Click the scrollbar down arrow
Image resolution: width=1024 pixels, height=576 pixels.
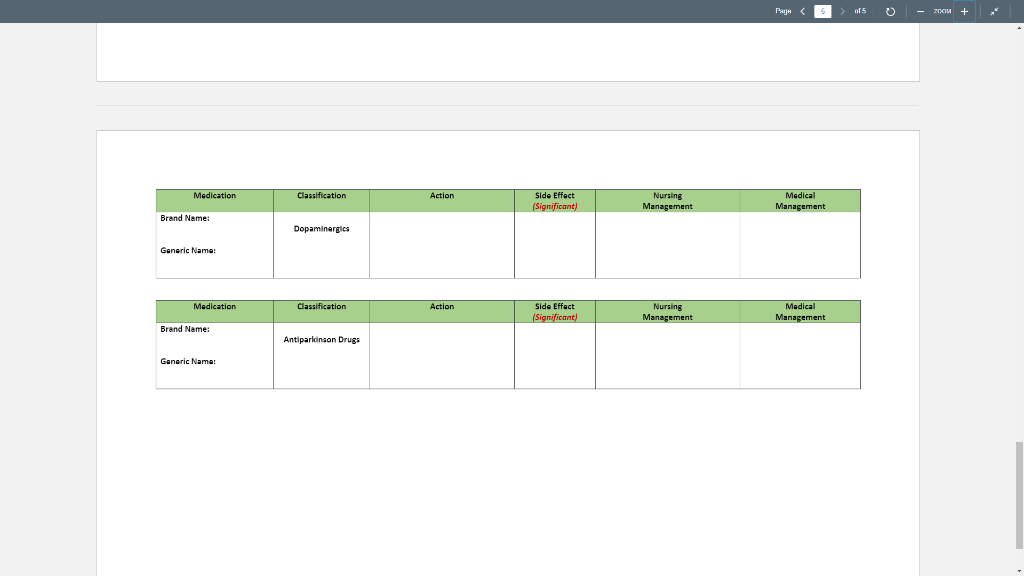(x=1019, y=571)
